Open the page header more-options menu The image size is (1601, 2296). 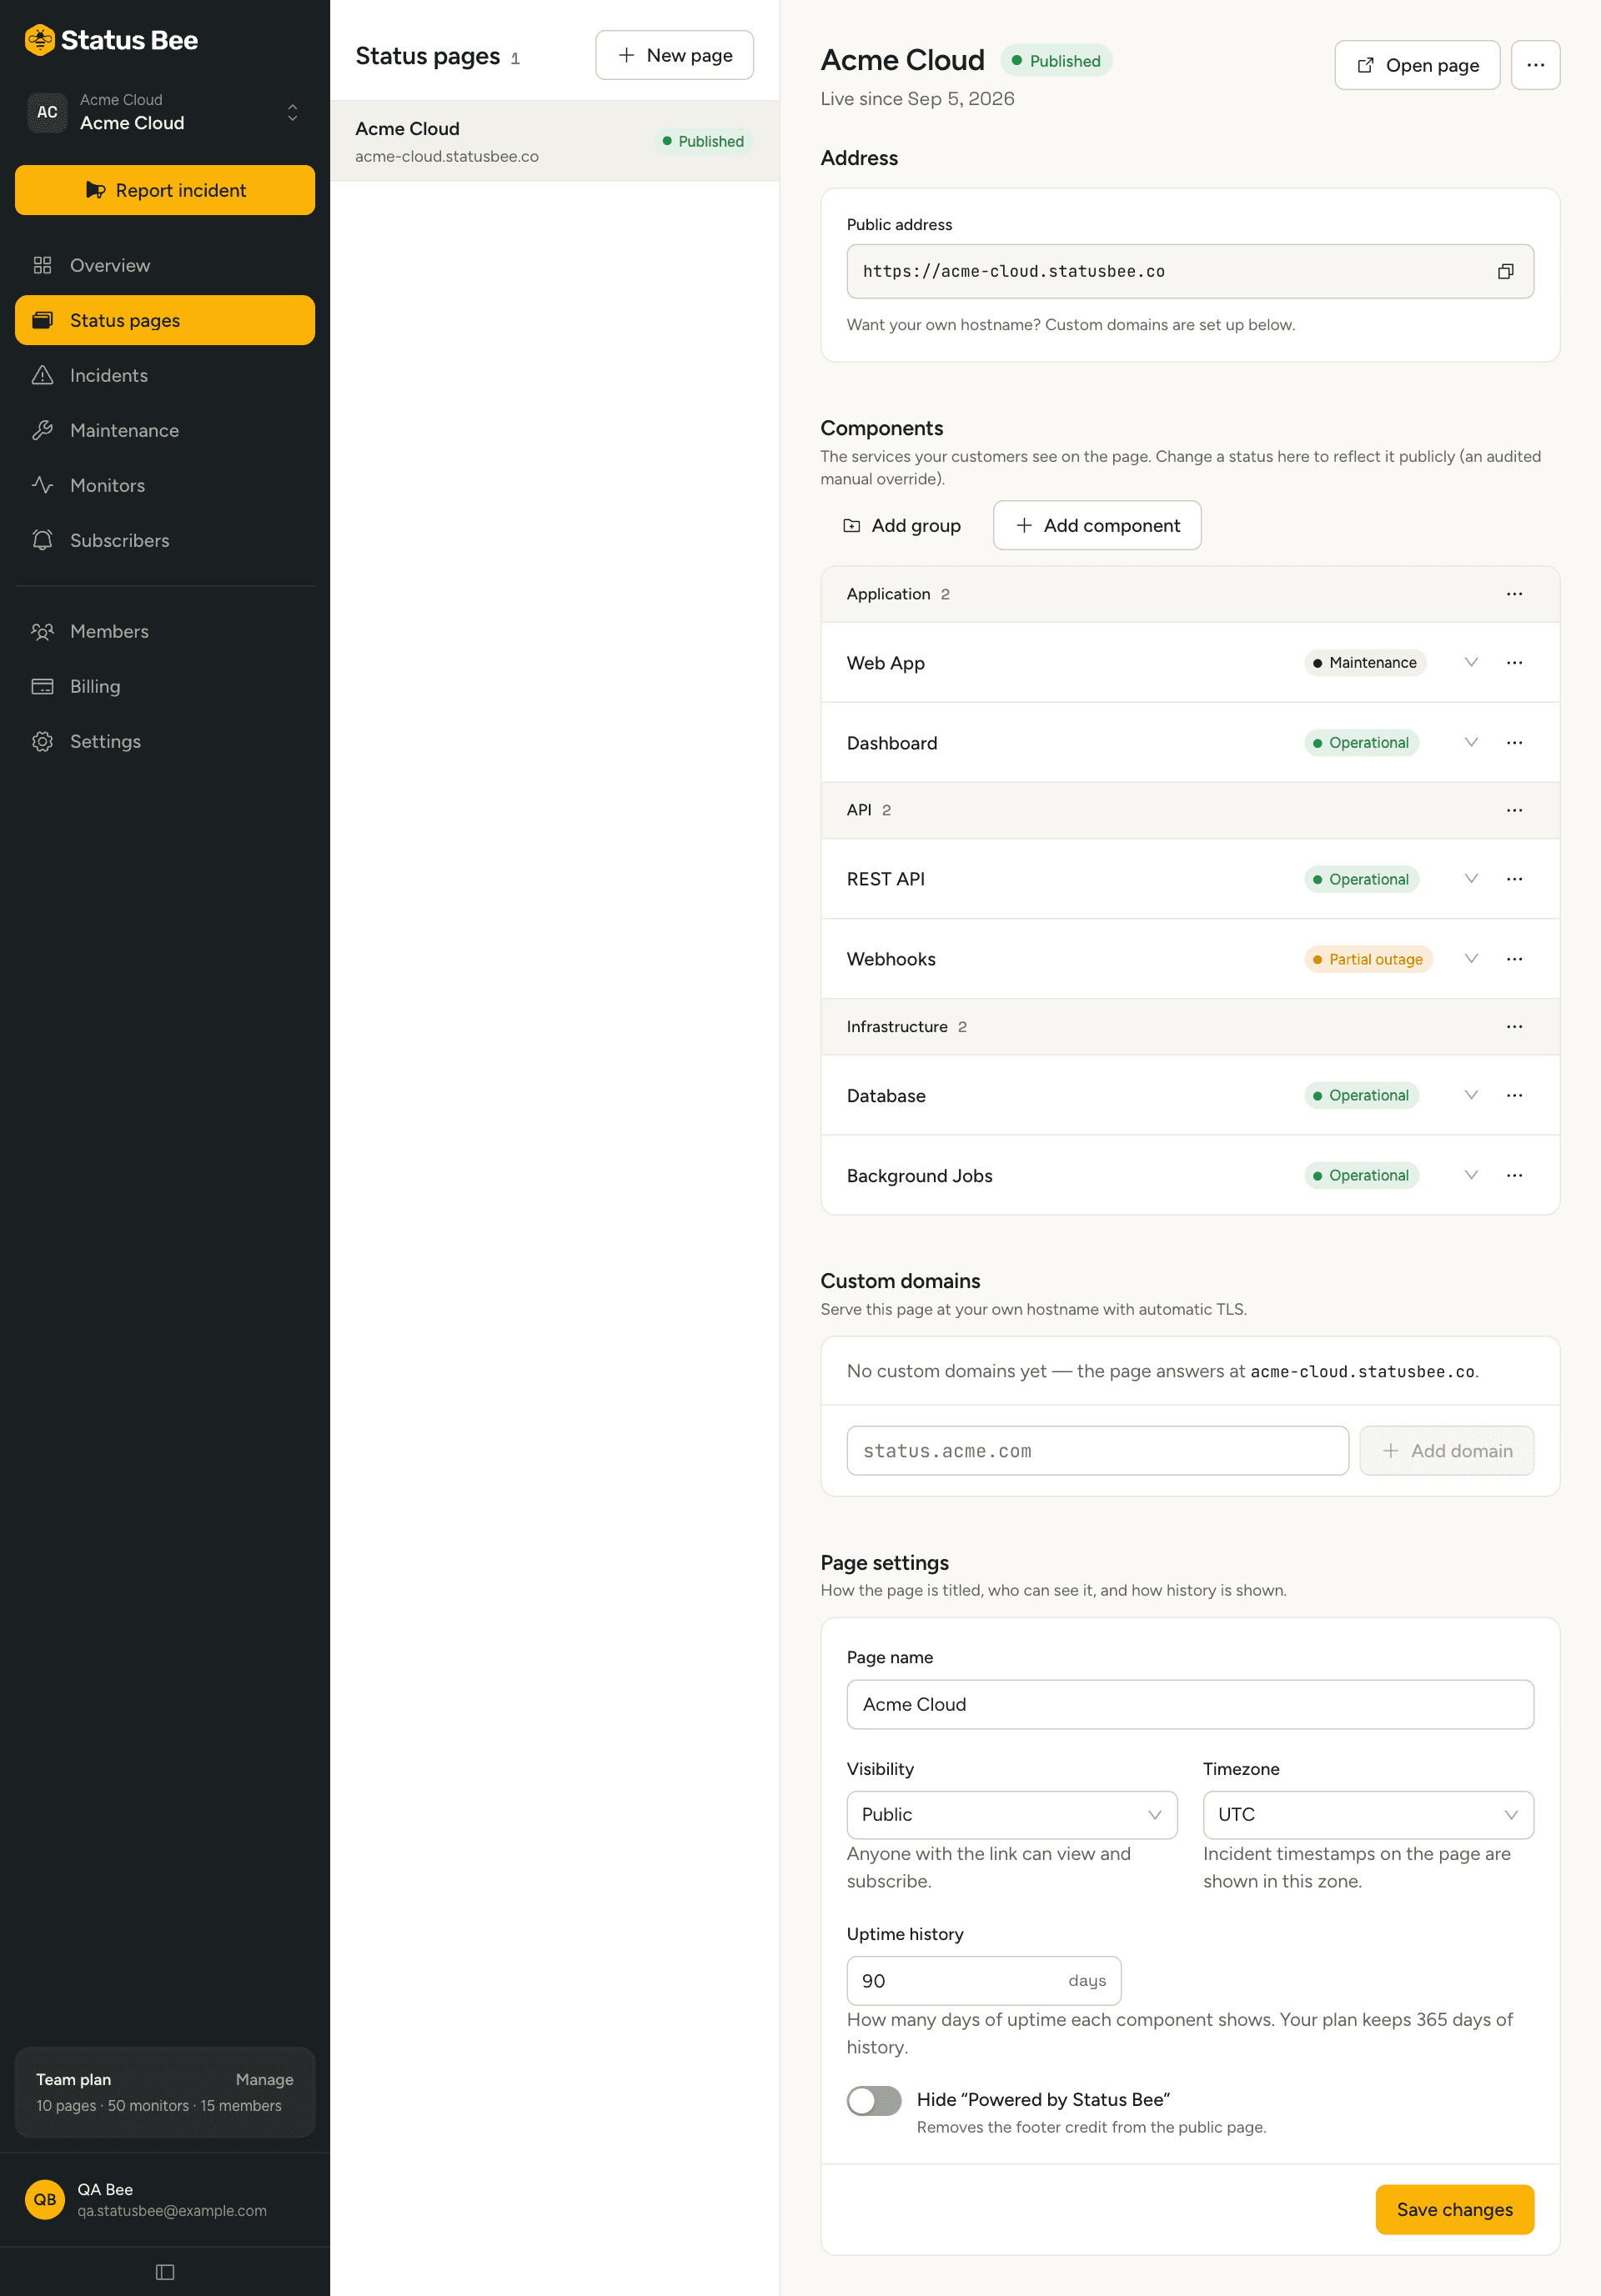tap(1535, 65)
